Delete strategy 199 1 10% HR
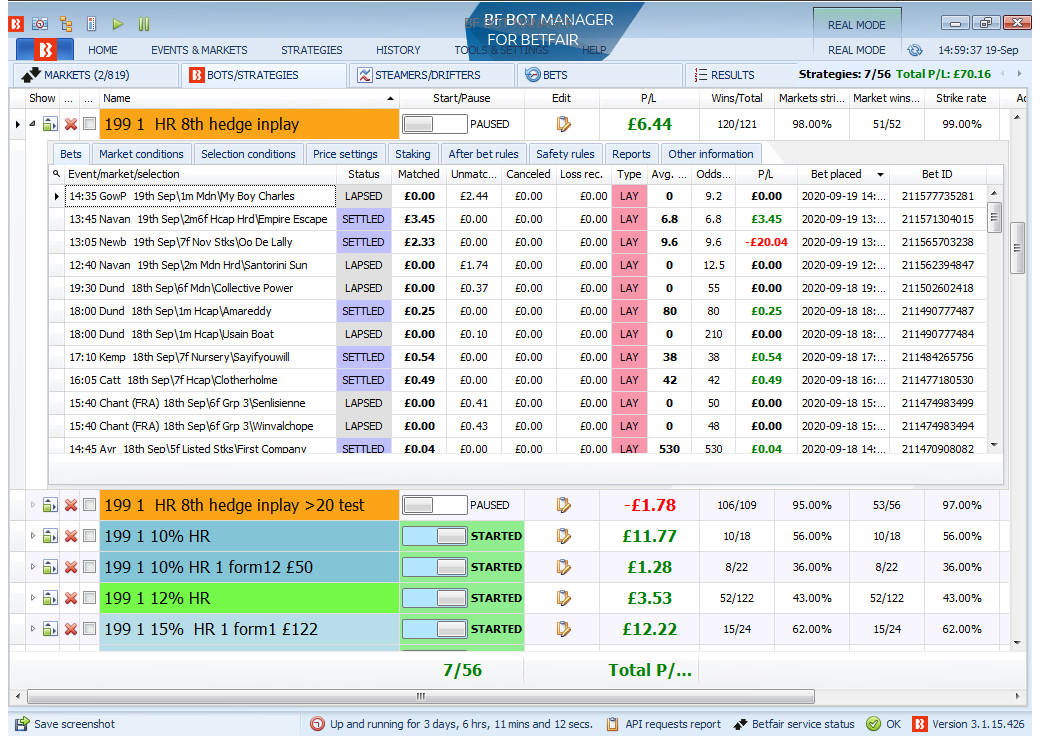 coord(71,536)
